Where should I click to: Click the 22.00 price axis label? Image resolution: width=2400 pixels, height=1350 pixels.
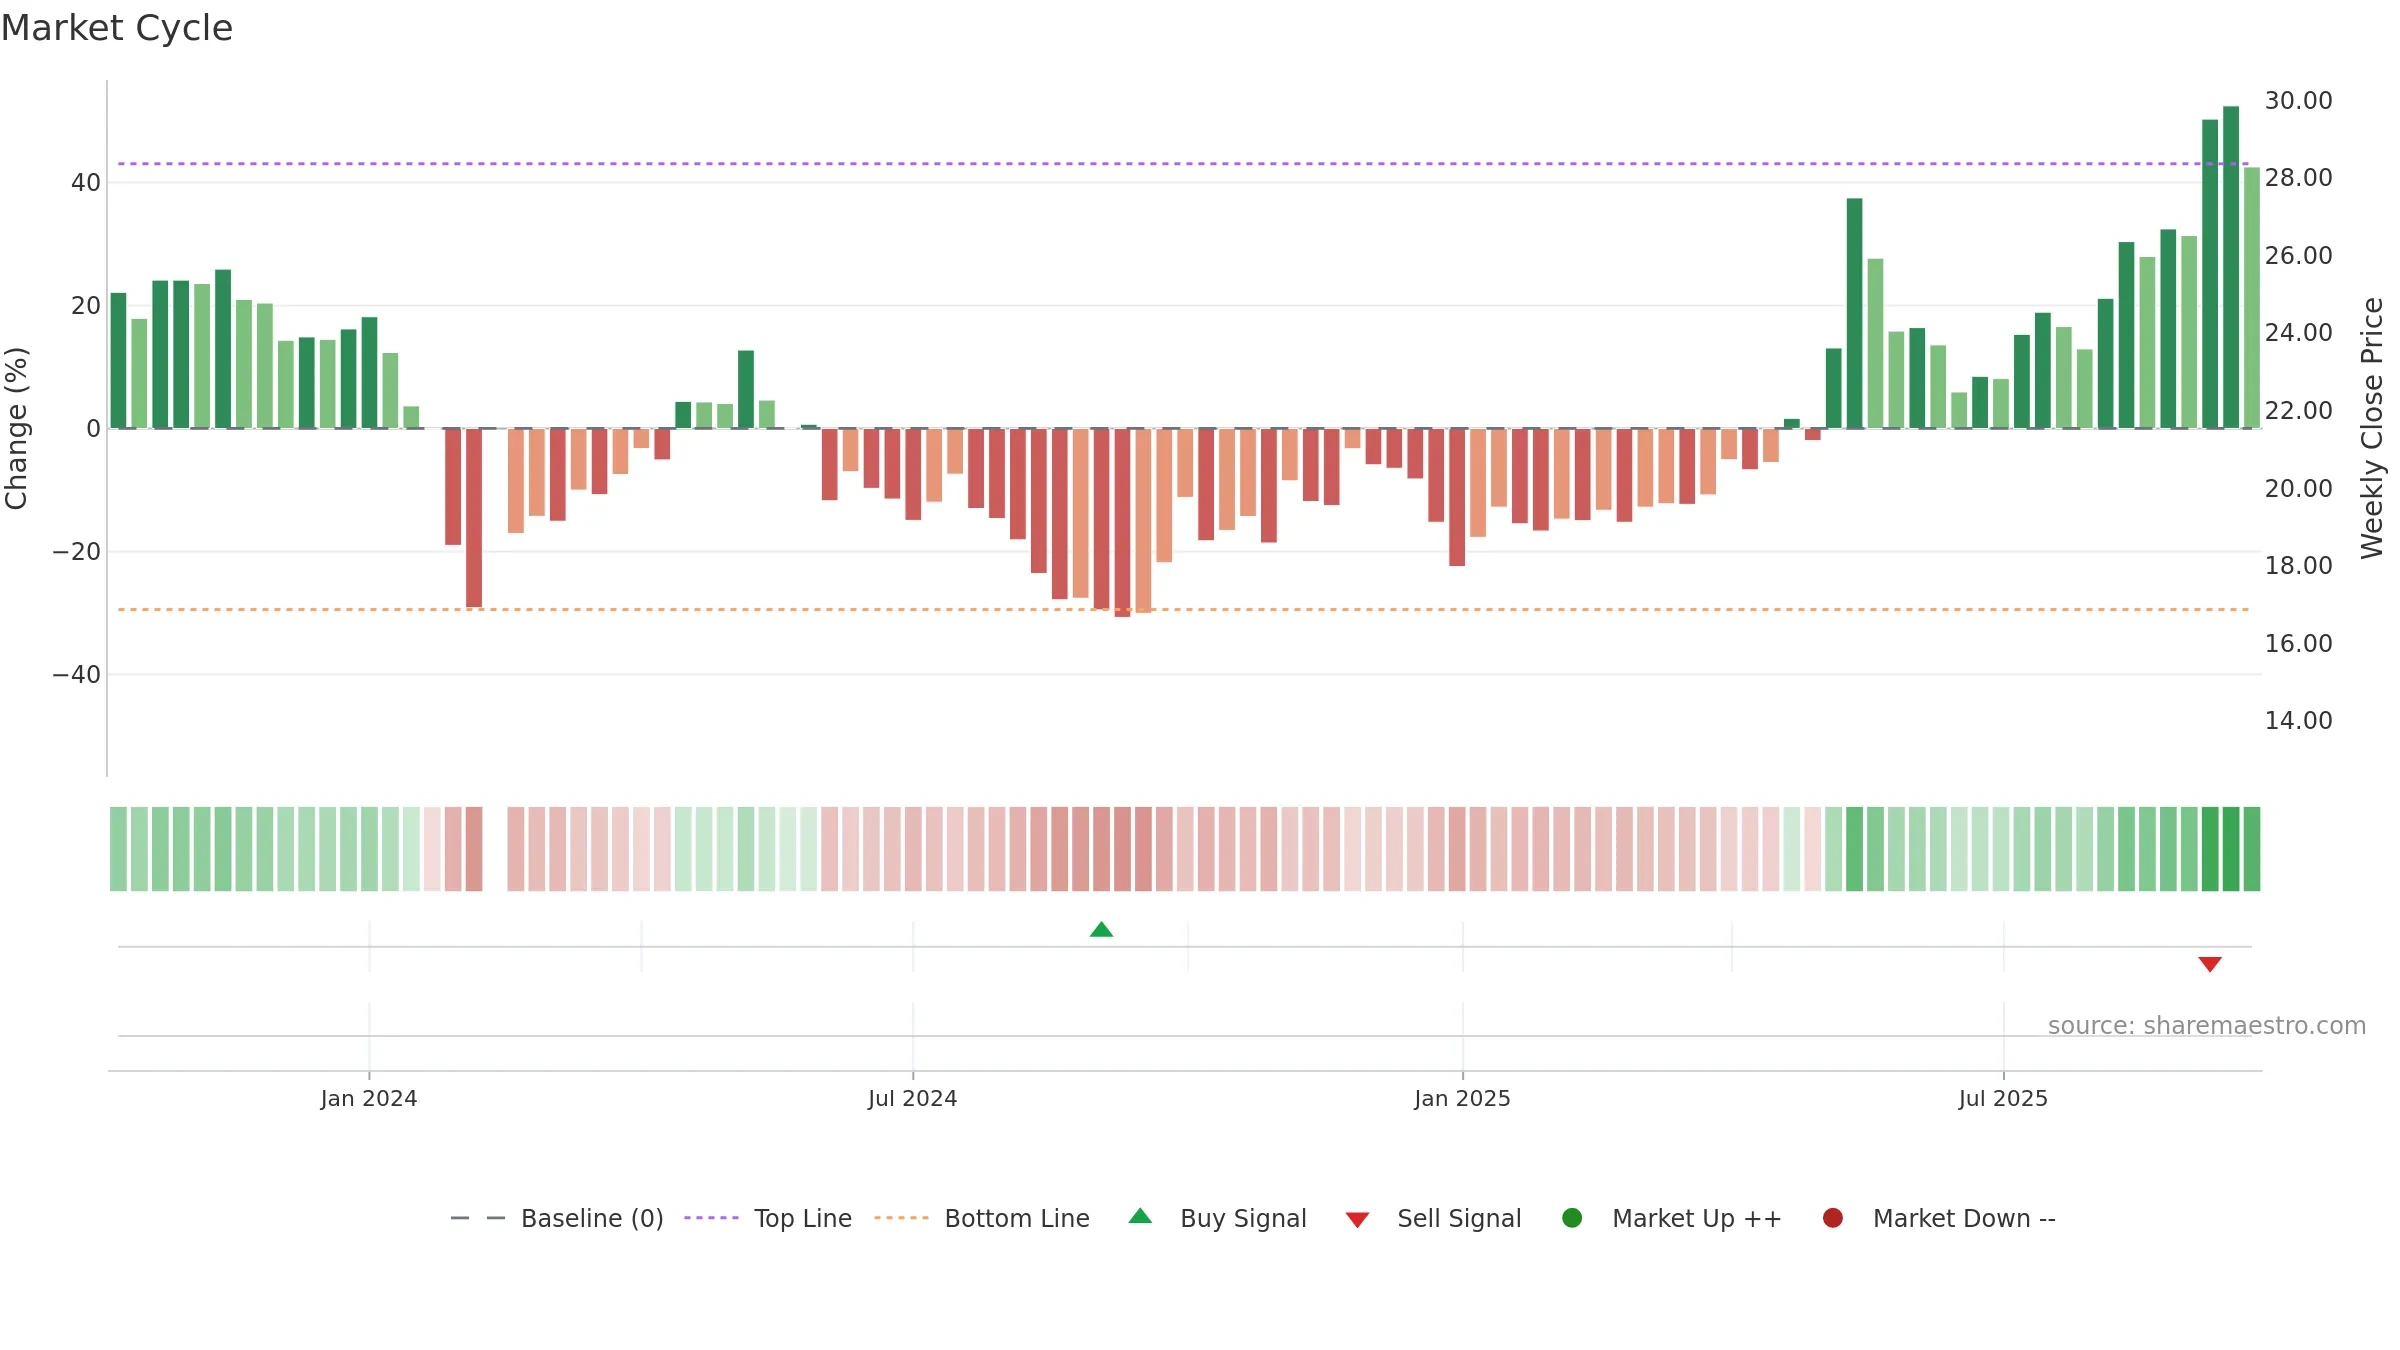[2298, 411]
